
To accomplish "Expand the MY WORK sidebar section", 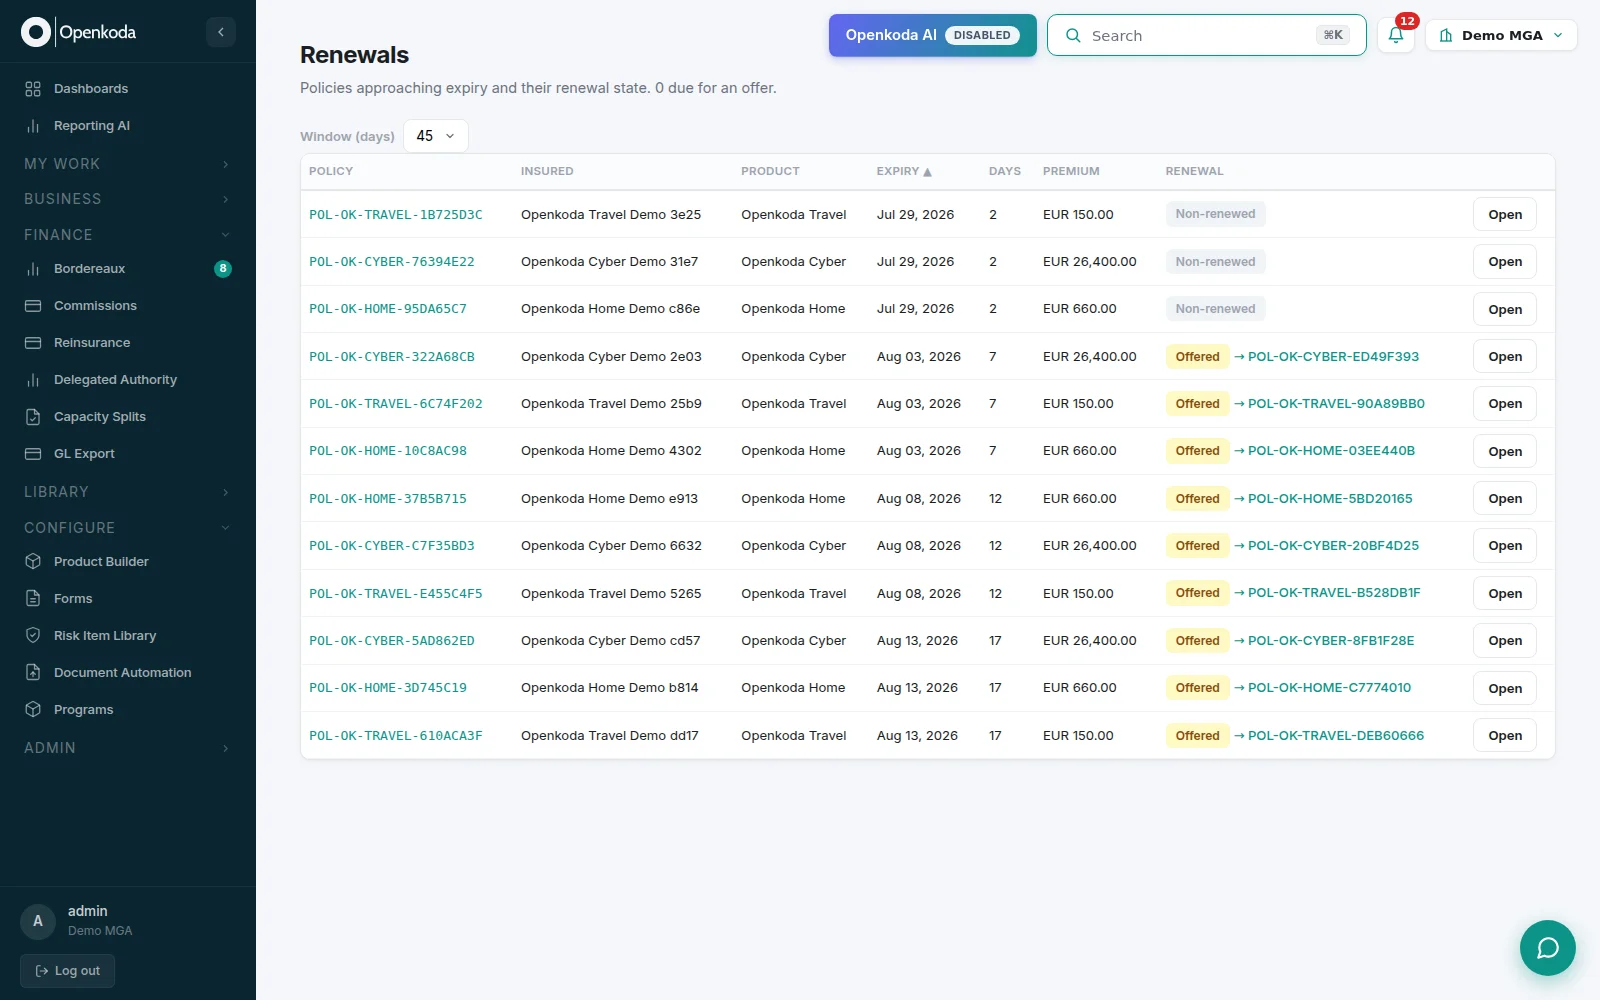I will pyautogui.click(x=128, y=164).
